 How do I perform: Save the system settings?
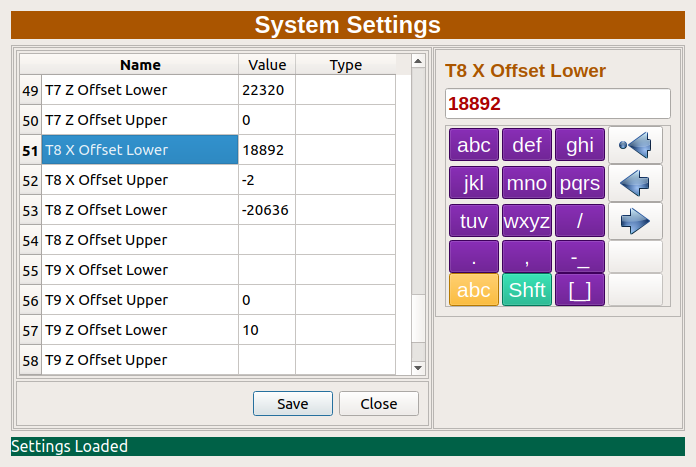pos(293,404)
